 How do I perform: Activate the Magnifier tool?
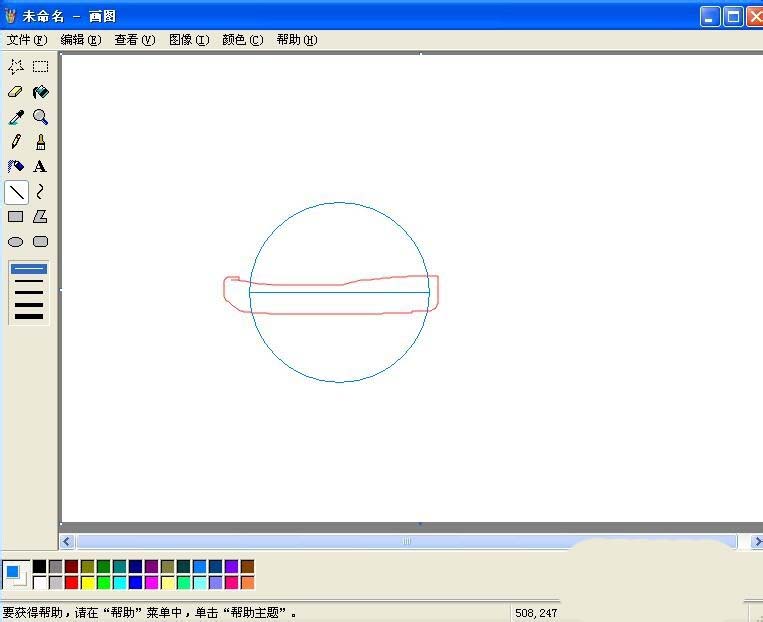(40, 117)
